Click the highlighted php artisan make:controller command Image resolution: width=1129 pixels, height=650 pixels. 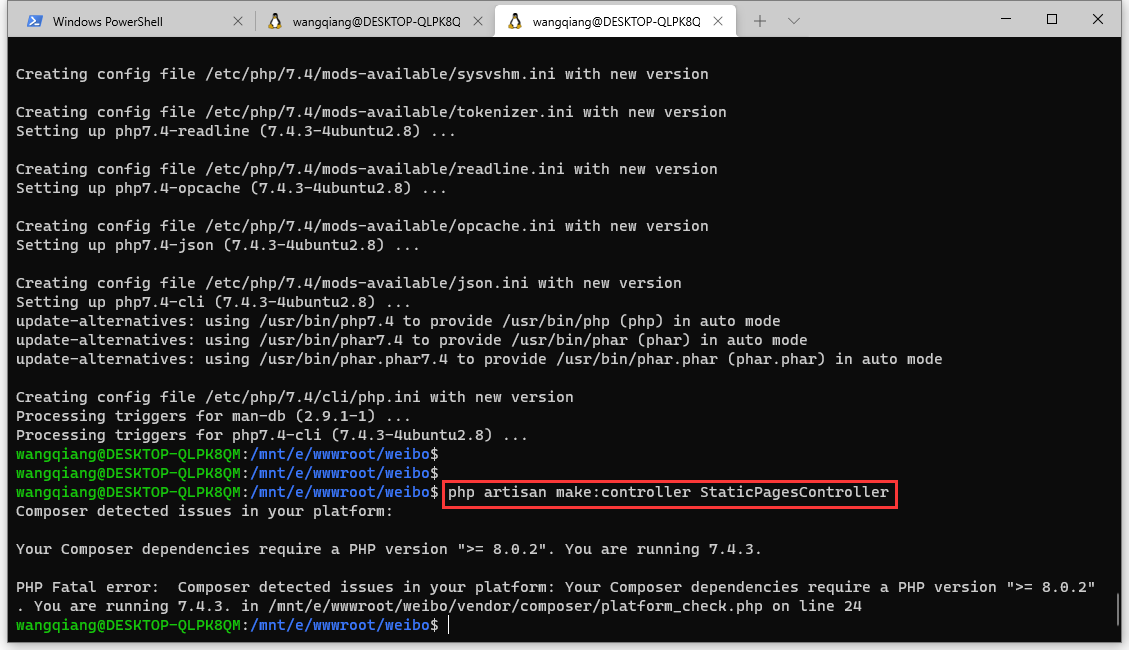(x=668, y=493)
